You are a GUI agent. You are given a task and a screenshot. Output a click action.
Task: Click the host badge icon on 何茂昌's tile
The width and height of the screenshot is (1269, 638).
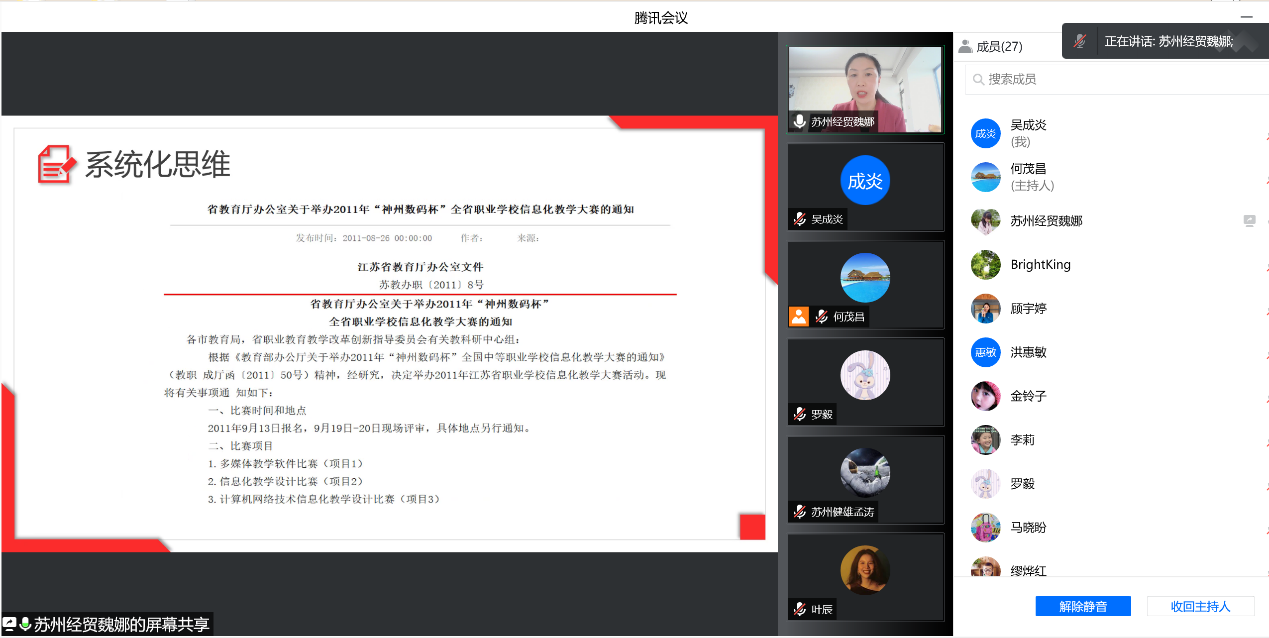pyautogui.click(x=799, y=316)
